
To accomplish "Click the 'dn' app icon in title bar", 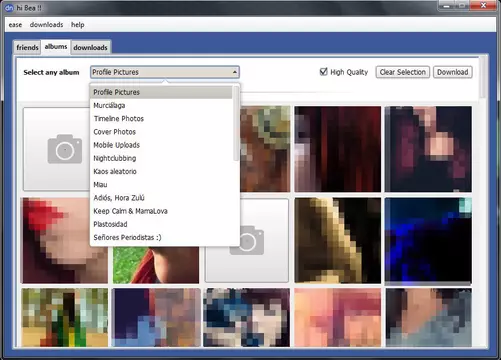I will (x=9, y=8).
